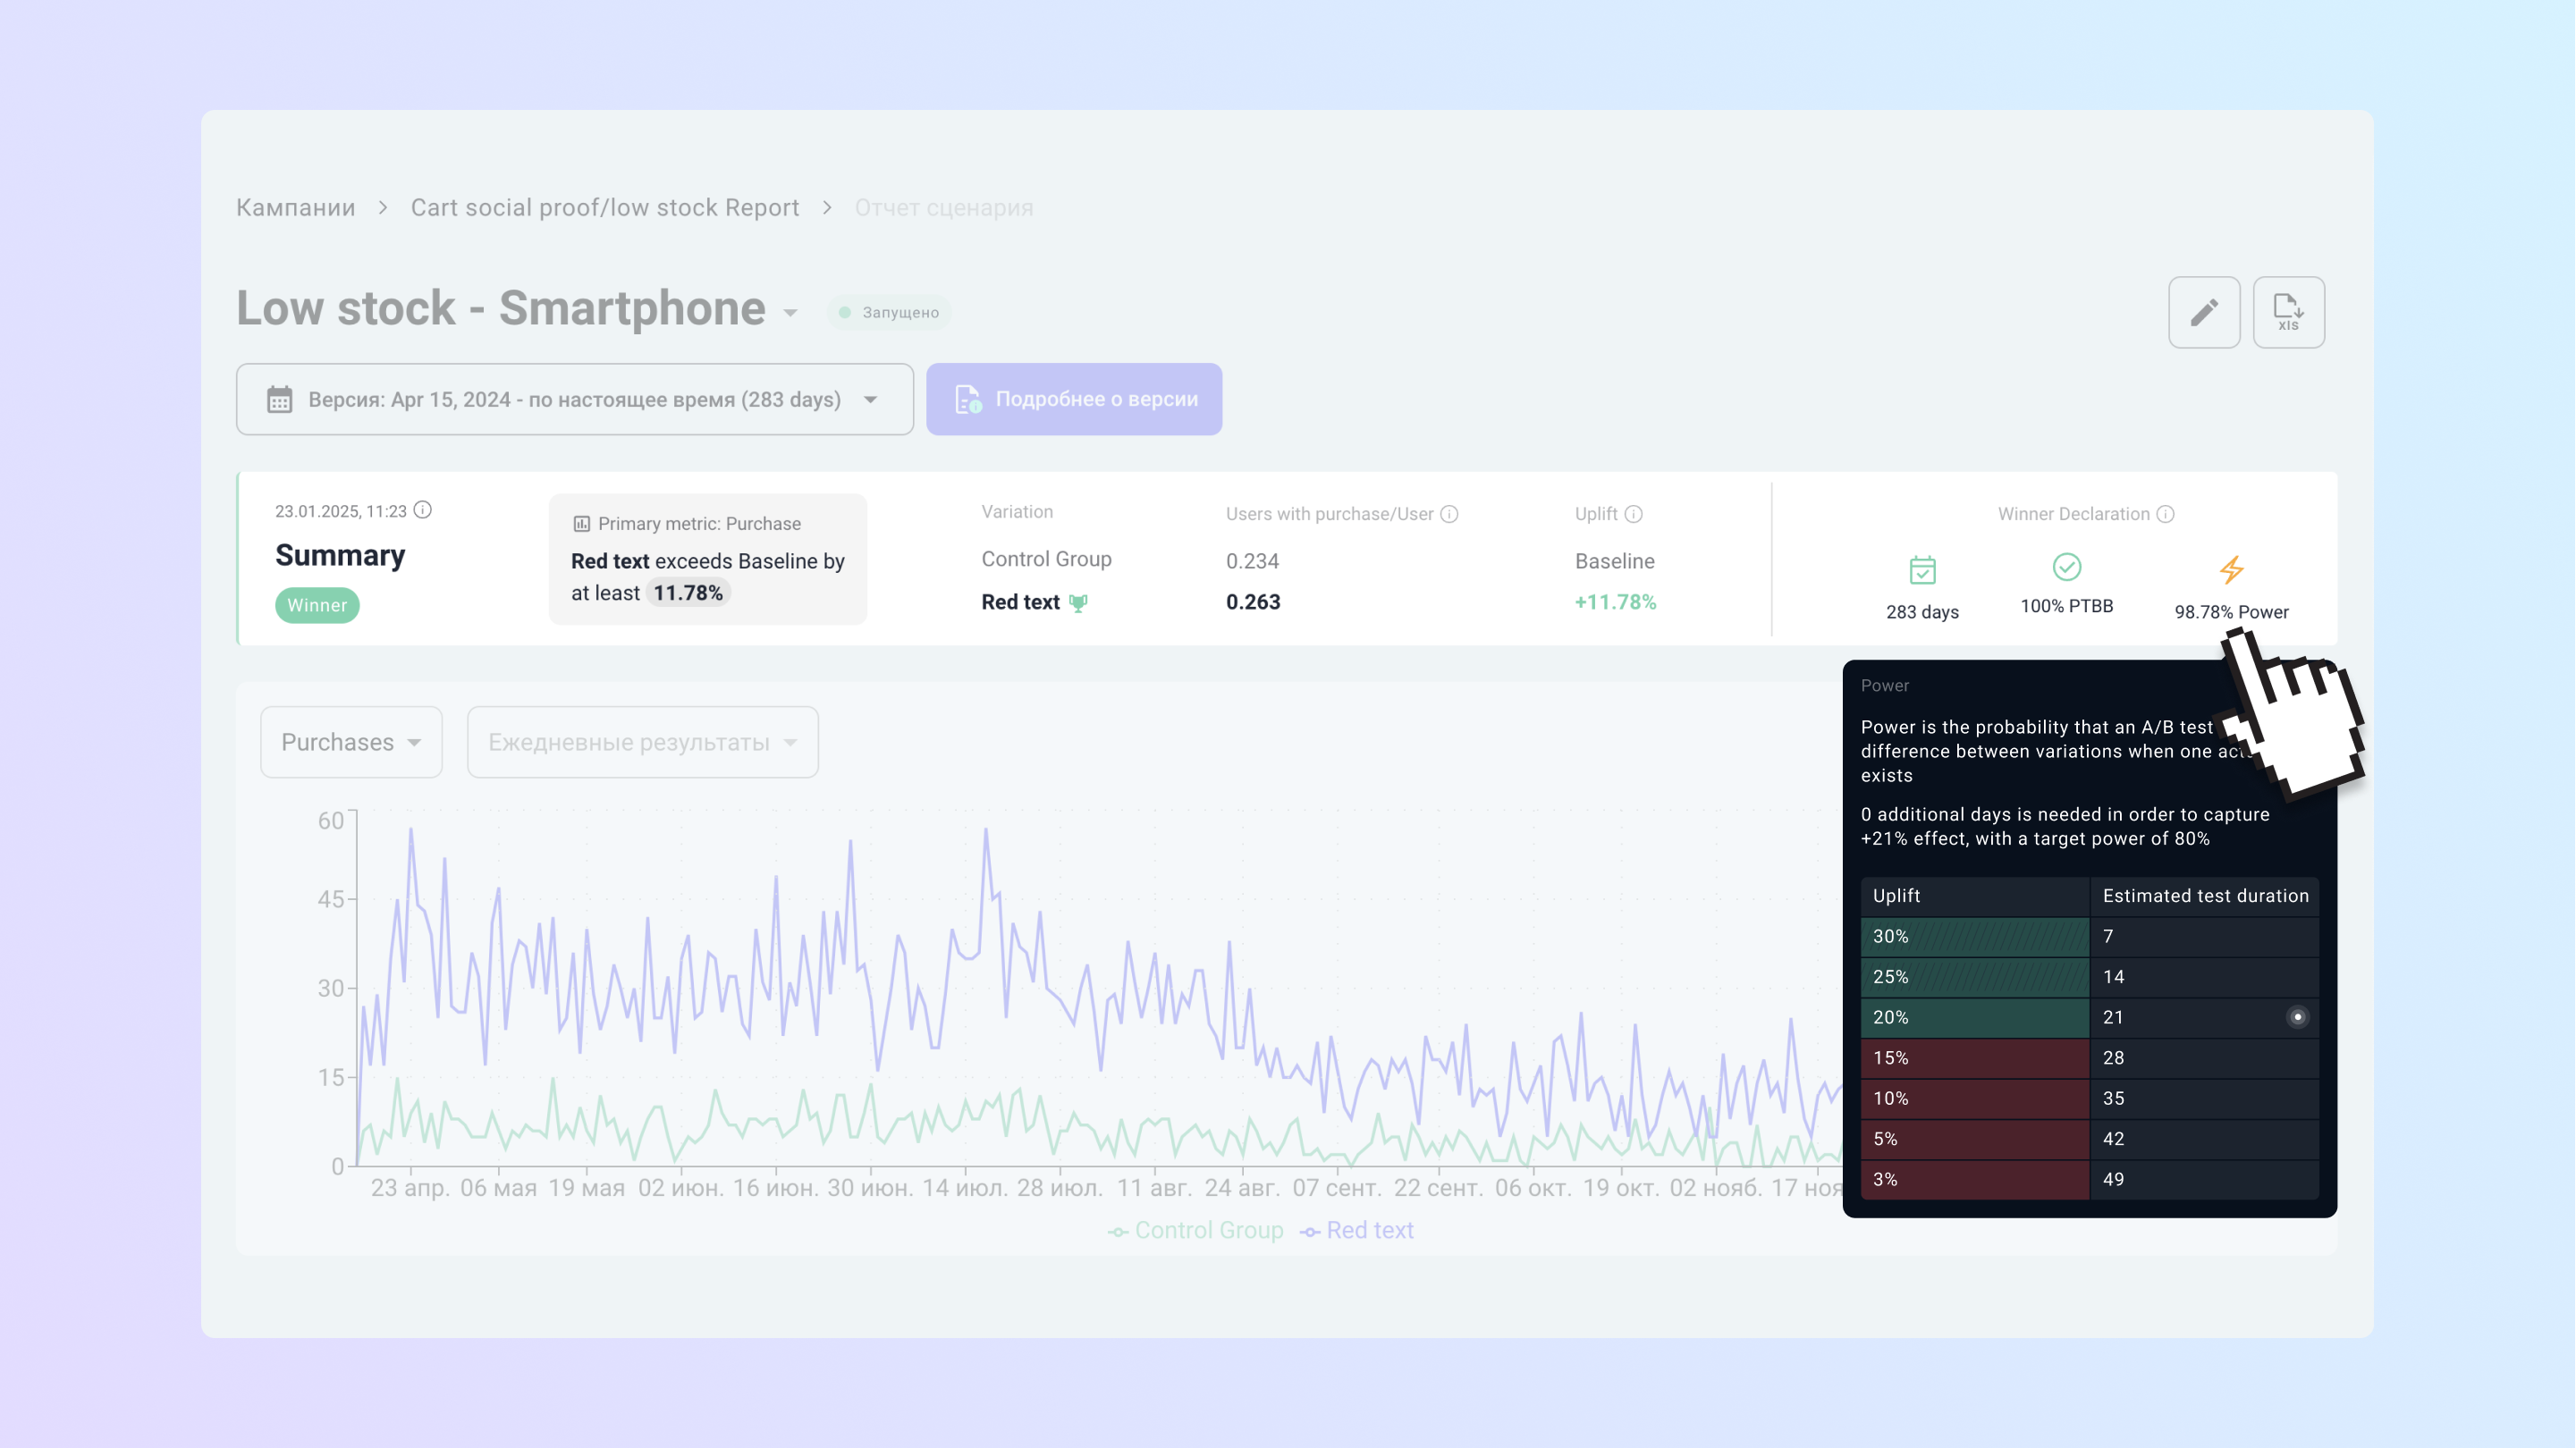Click Подробнее о версии button

[1073, 399]
